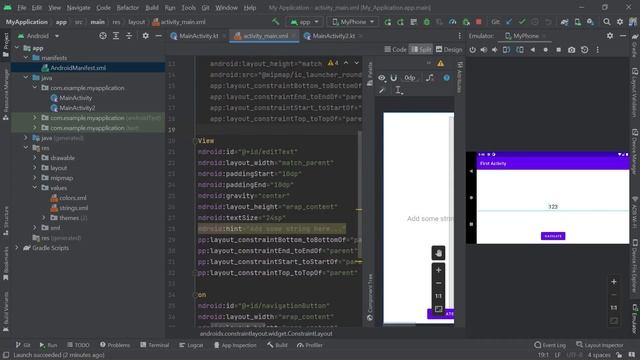Viewport: 640px width, 360px height.
Task: Open the Android project view dropdown
Action: 39,36
